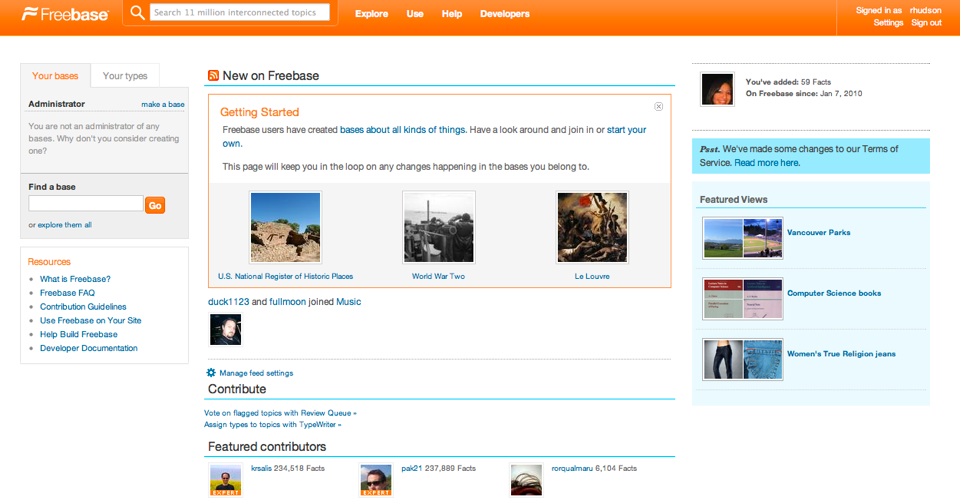
Task: Click pak21 contributor avatar
Action: click(375, 480)
